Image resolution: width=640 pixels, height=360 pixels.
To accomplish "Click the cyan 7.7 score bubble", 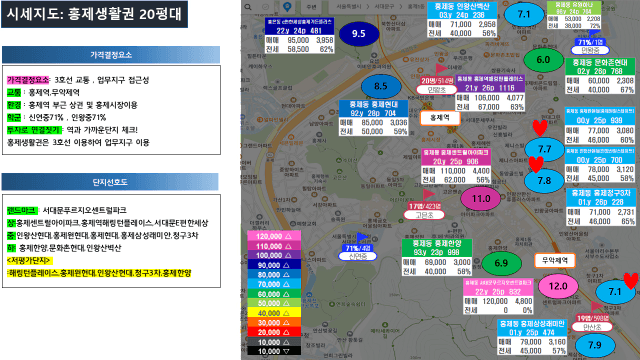I will [545, 149].
